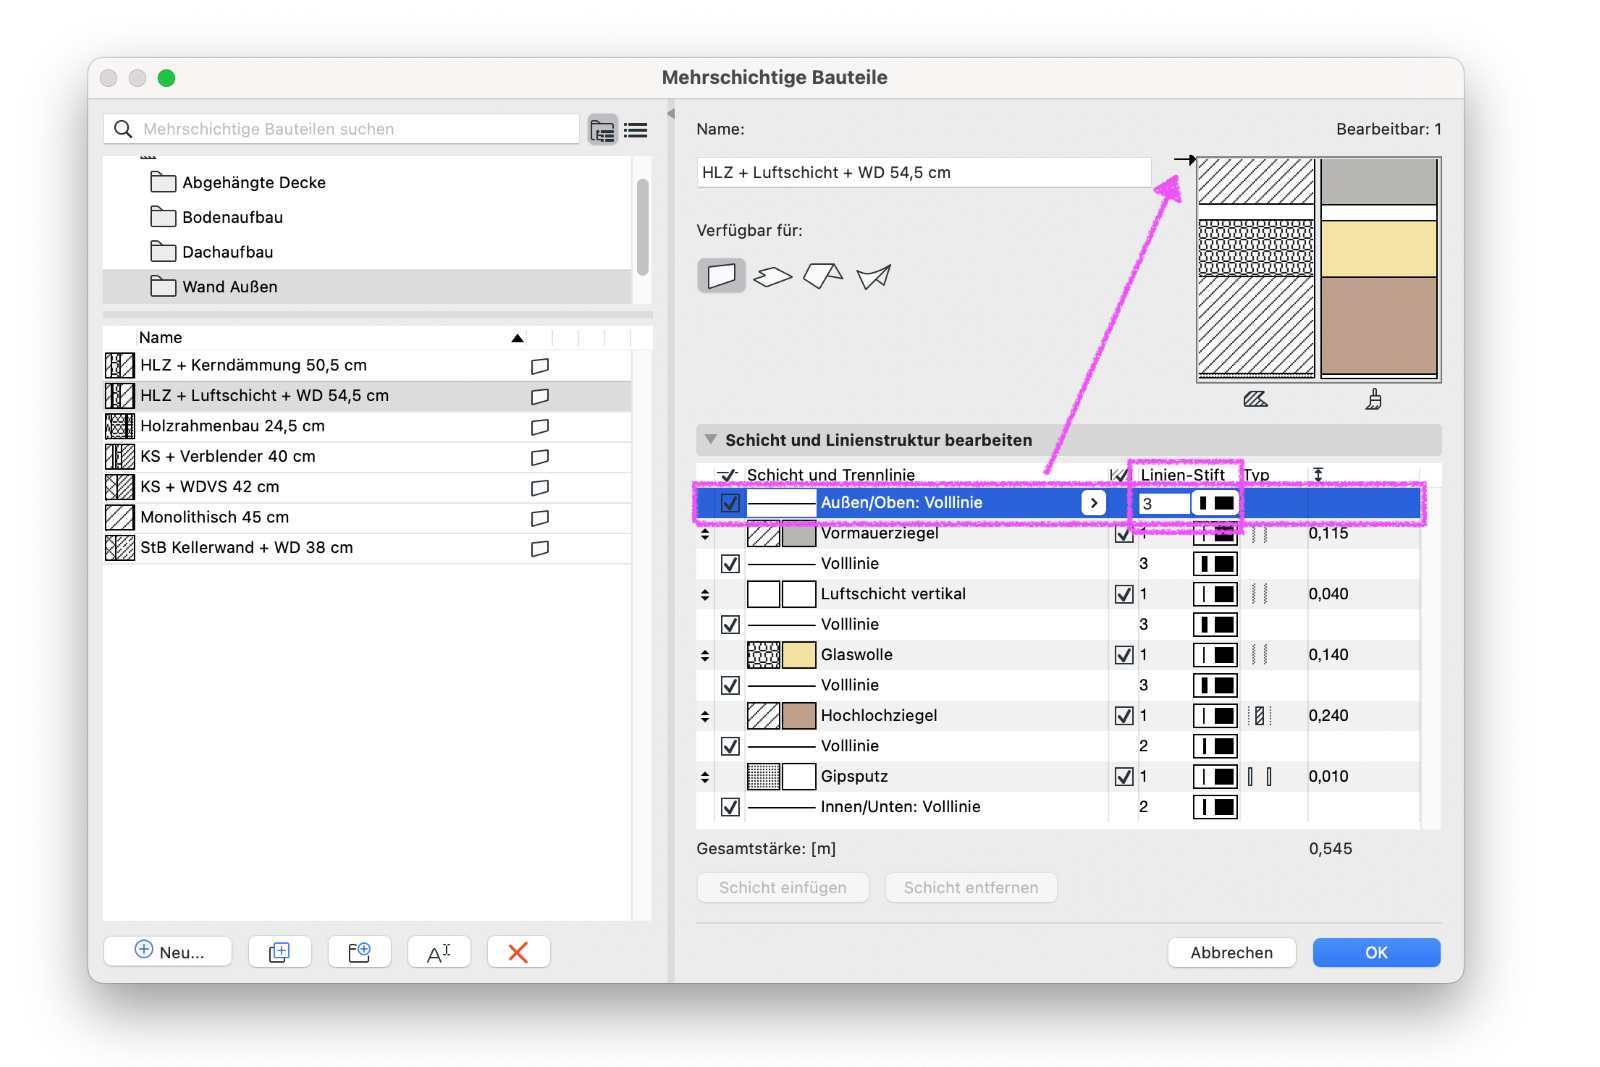Click the HLZ + Kerndämmung 50,5 cm composite icon

coord(120,365)
